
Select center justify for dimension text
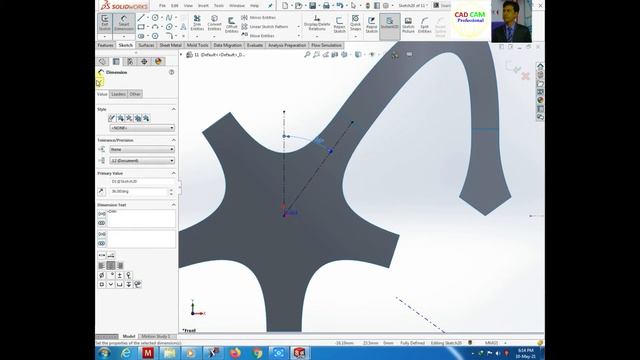(111, 266)
